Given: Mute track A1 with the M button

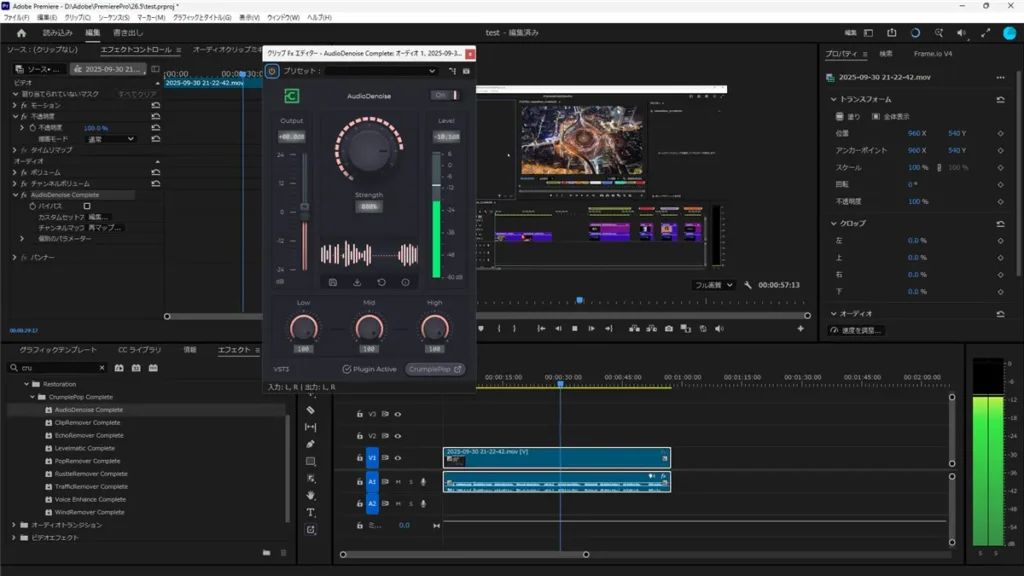Looking at the screenshot, I should point(398,482).
